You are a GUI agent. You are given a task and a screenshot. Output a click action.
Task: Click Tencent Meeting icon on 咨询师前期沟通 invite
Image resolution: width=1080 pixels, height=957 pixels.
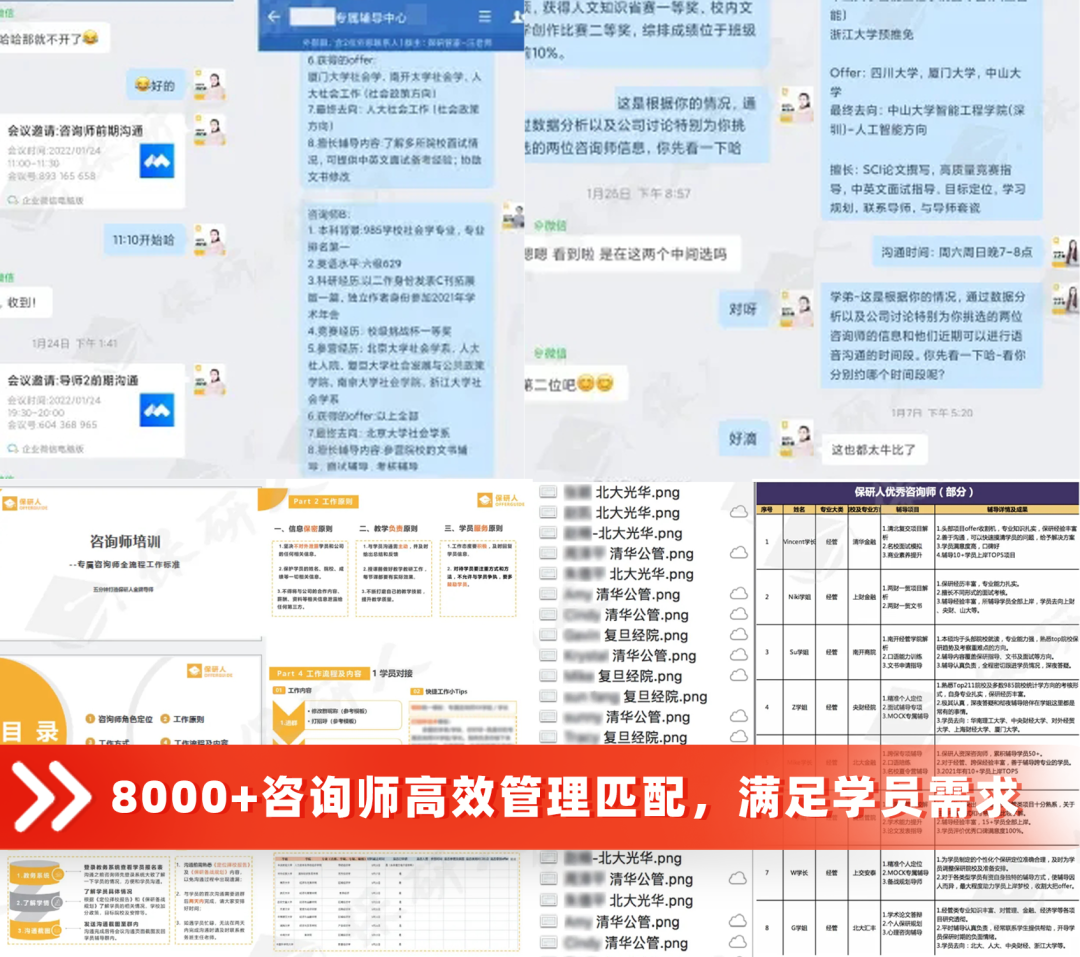point(157,161)
